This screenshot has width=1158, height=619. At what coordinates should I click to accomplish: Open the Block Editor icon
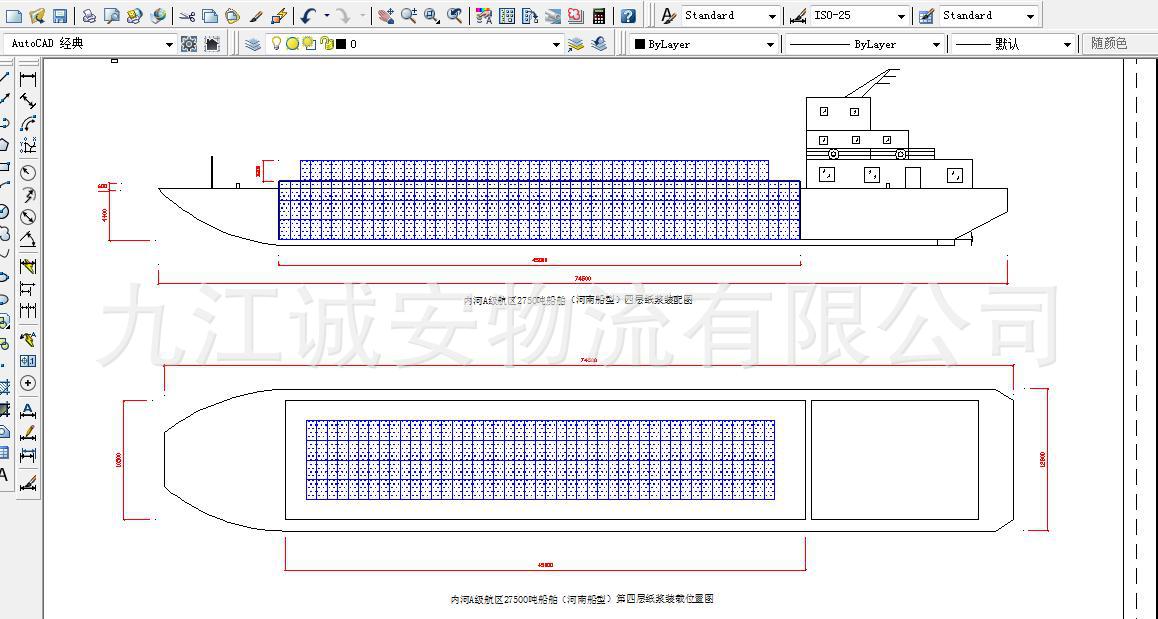click(278, 16)
